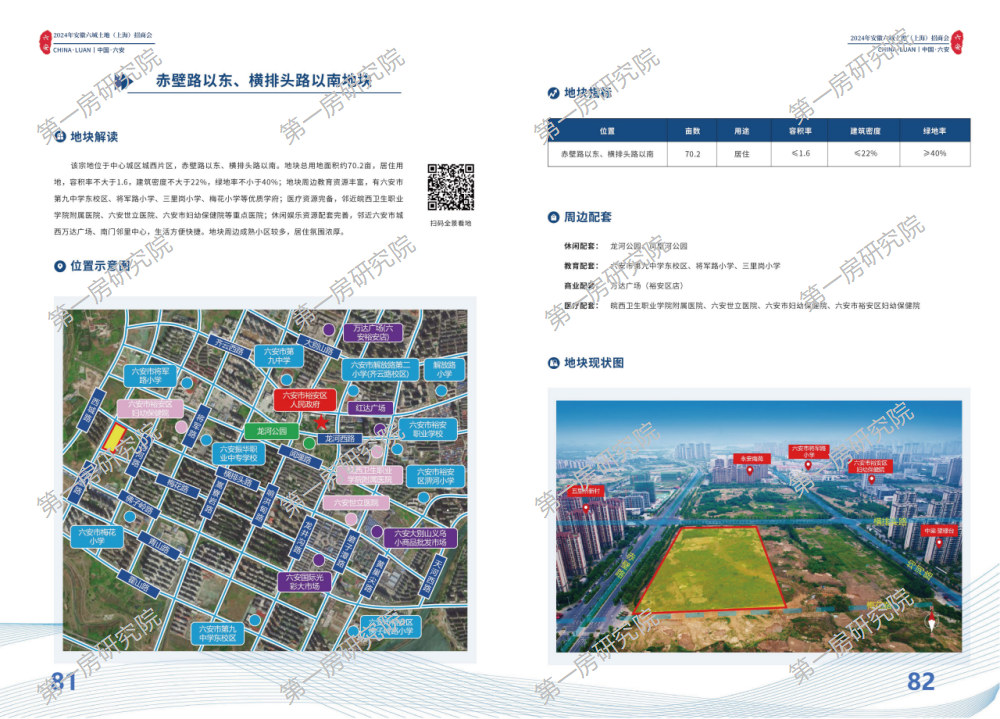Click the 容积率 table header cell
The width and height of the screenshot is (1000, 719).
[x=800, y=130]
